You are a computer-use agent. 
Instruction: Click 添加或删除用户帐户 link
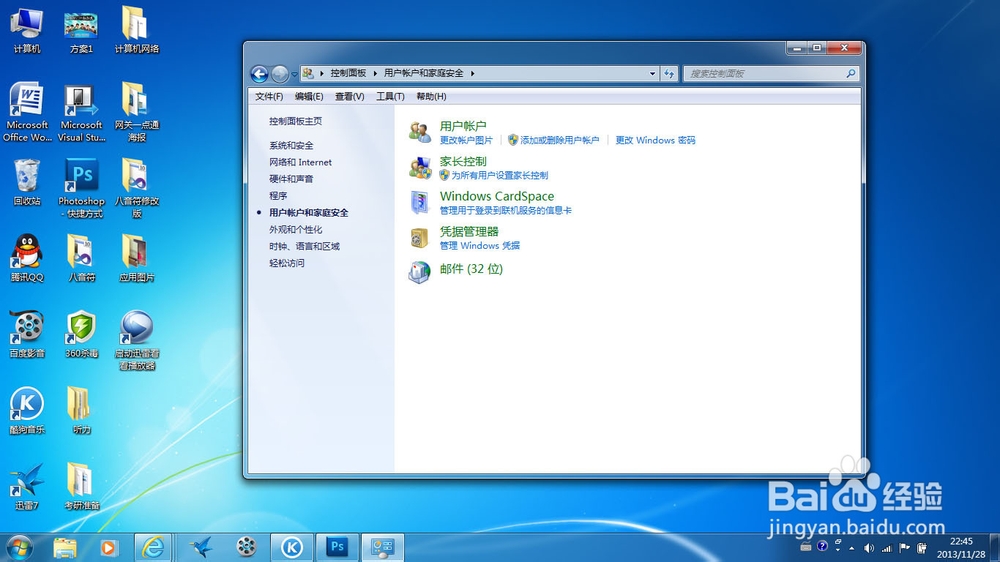[559, 140]
